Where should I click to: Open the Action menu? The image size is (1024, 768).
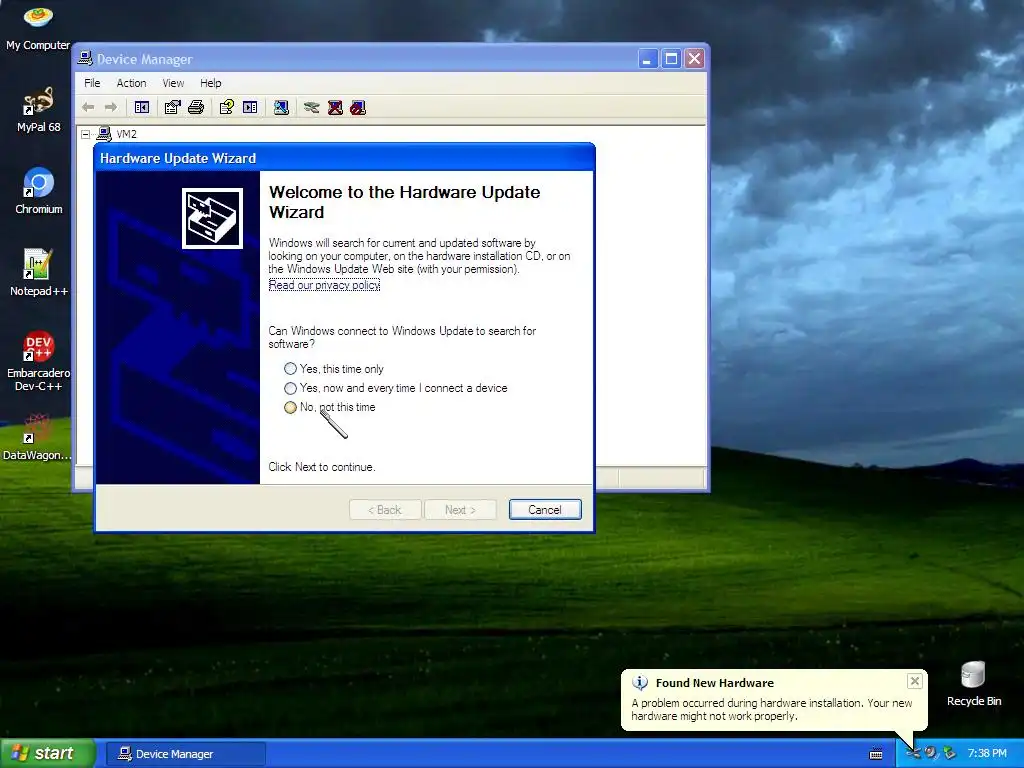click(x=131, y=83)
